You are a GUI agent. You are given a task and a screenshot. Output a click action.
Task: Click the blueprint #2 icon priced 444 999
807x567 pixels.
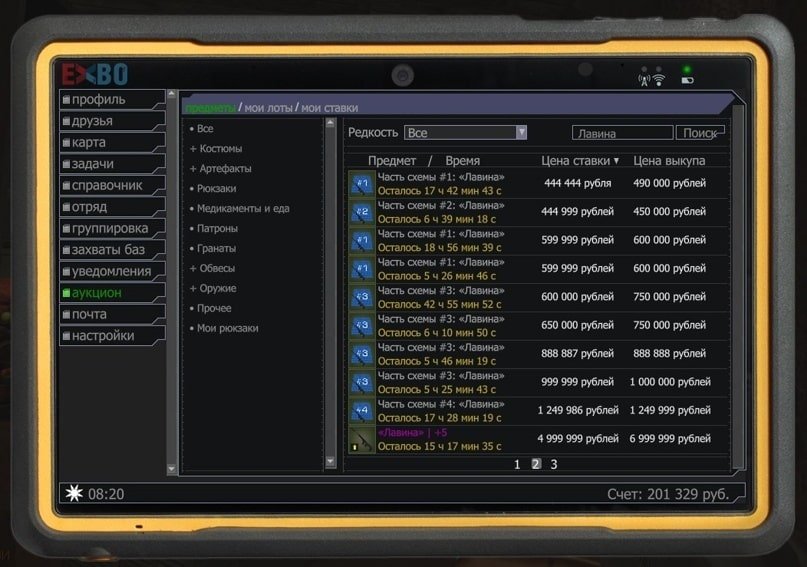pos(362,212)
